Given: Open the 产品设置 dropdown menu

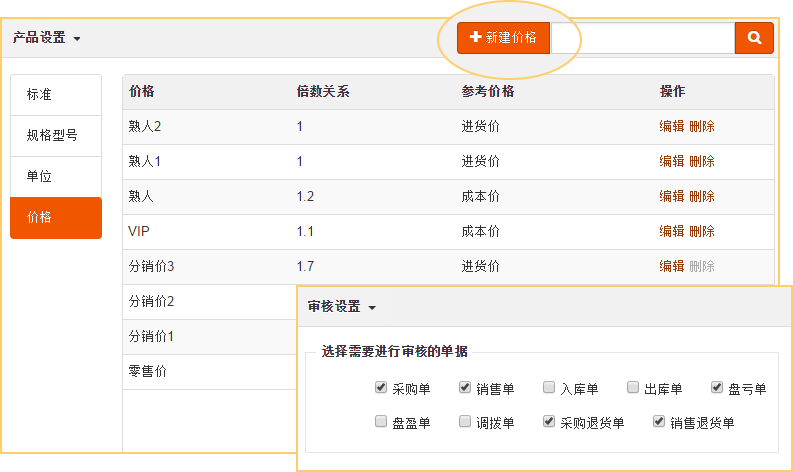Looking at the screenshot, I should 46,38.
